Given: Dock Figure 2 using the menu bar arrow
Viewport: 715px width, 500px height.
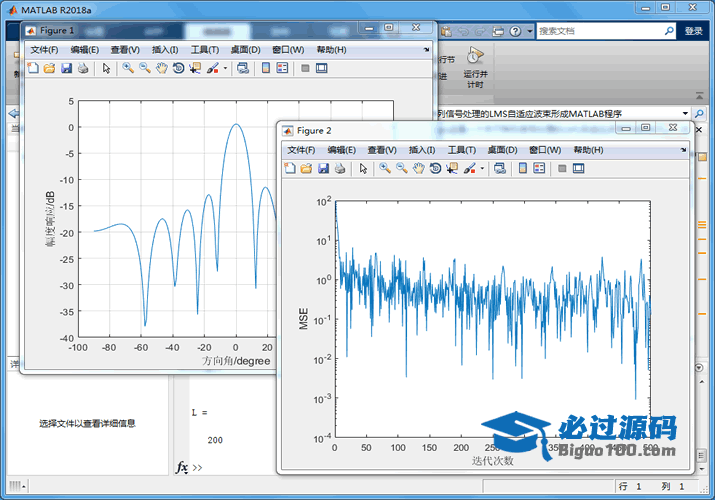Looking at the screenshot, I should (x=683, y=150).
